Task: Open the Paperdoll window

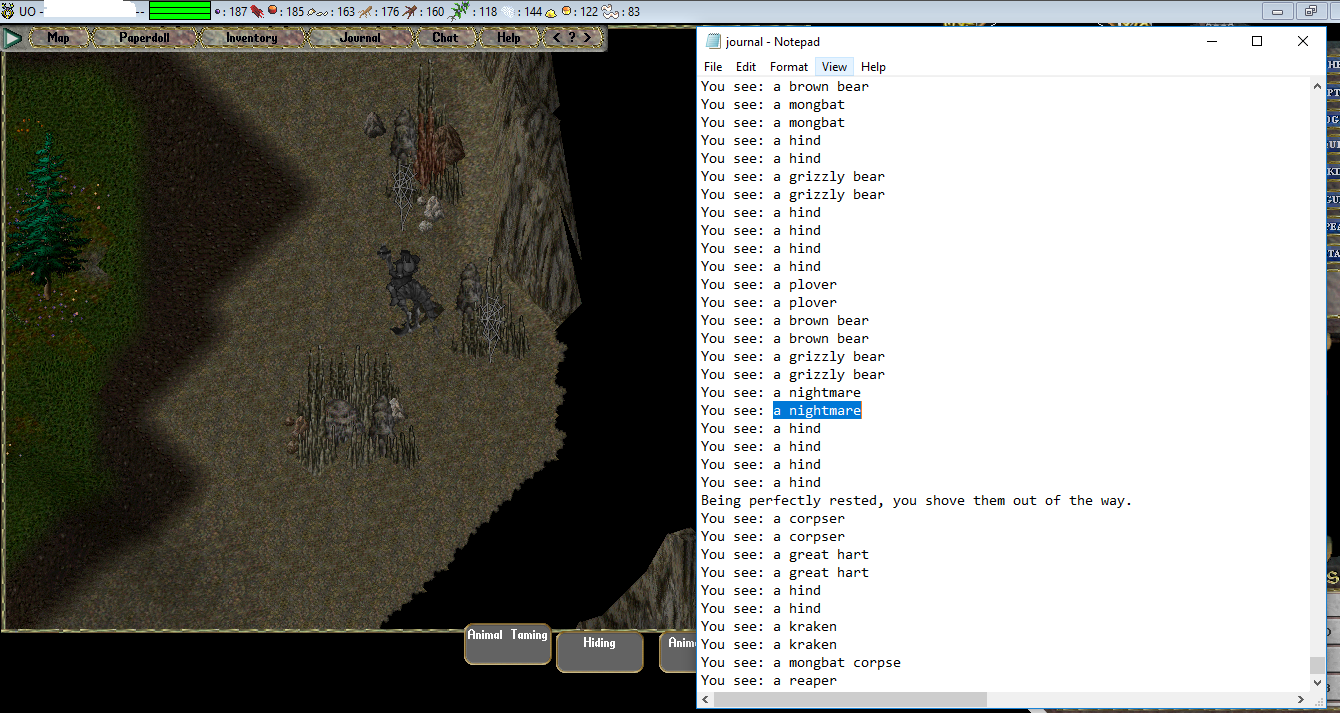Action: coord(144,38)
